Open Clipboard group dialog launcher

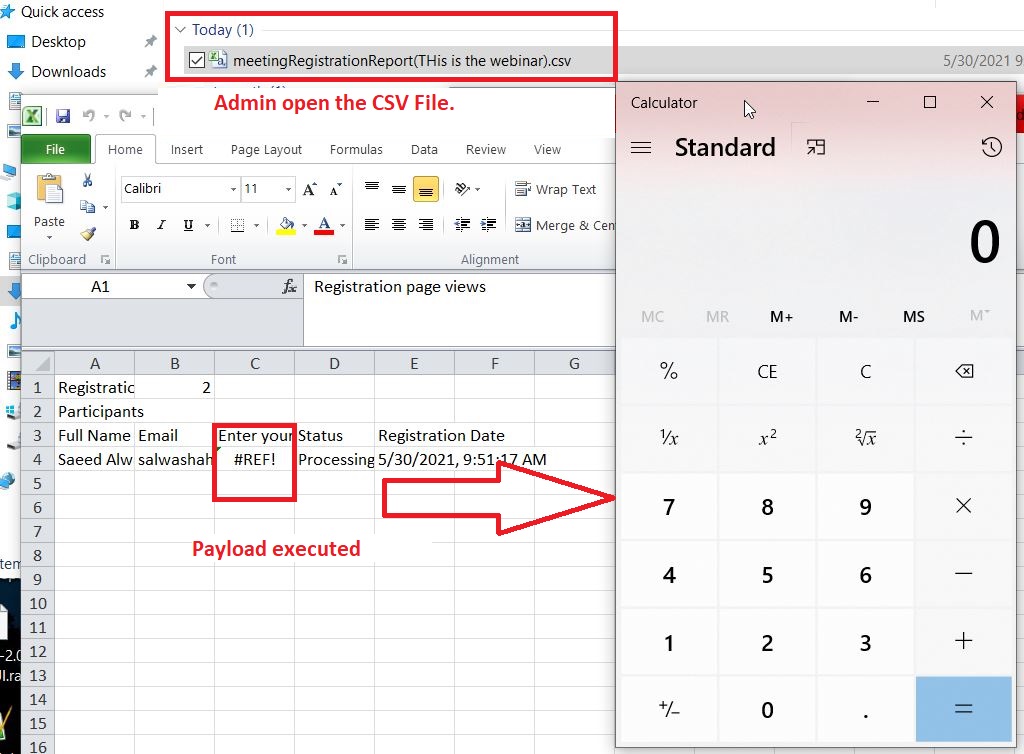(105, 260)
